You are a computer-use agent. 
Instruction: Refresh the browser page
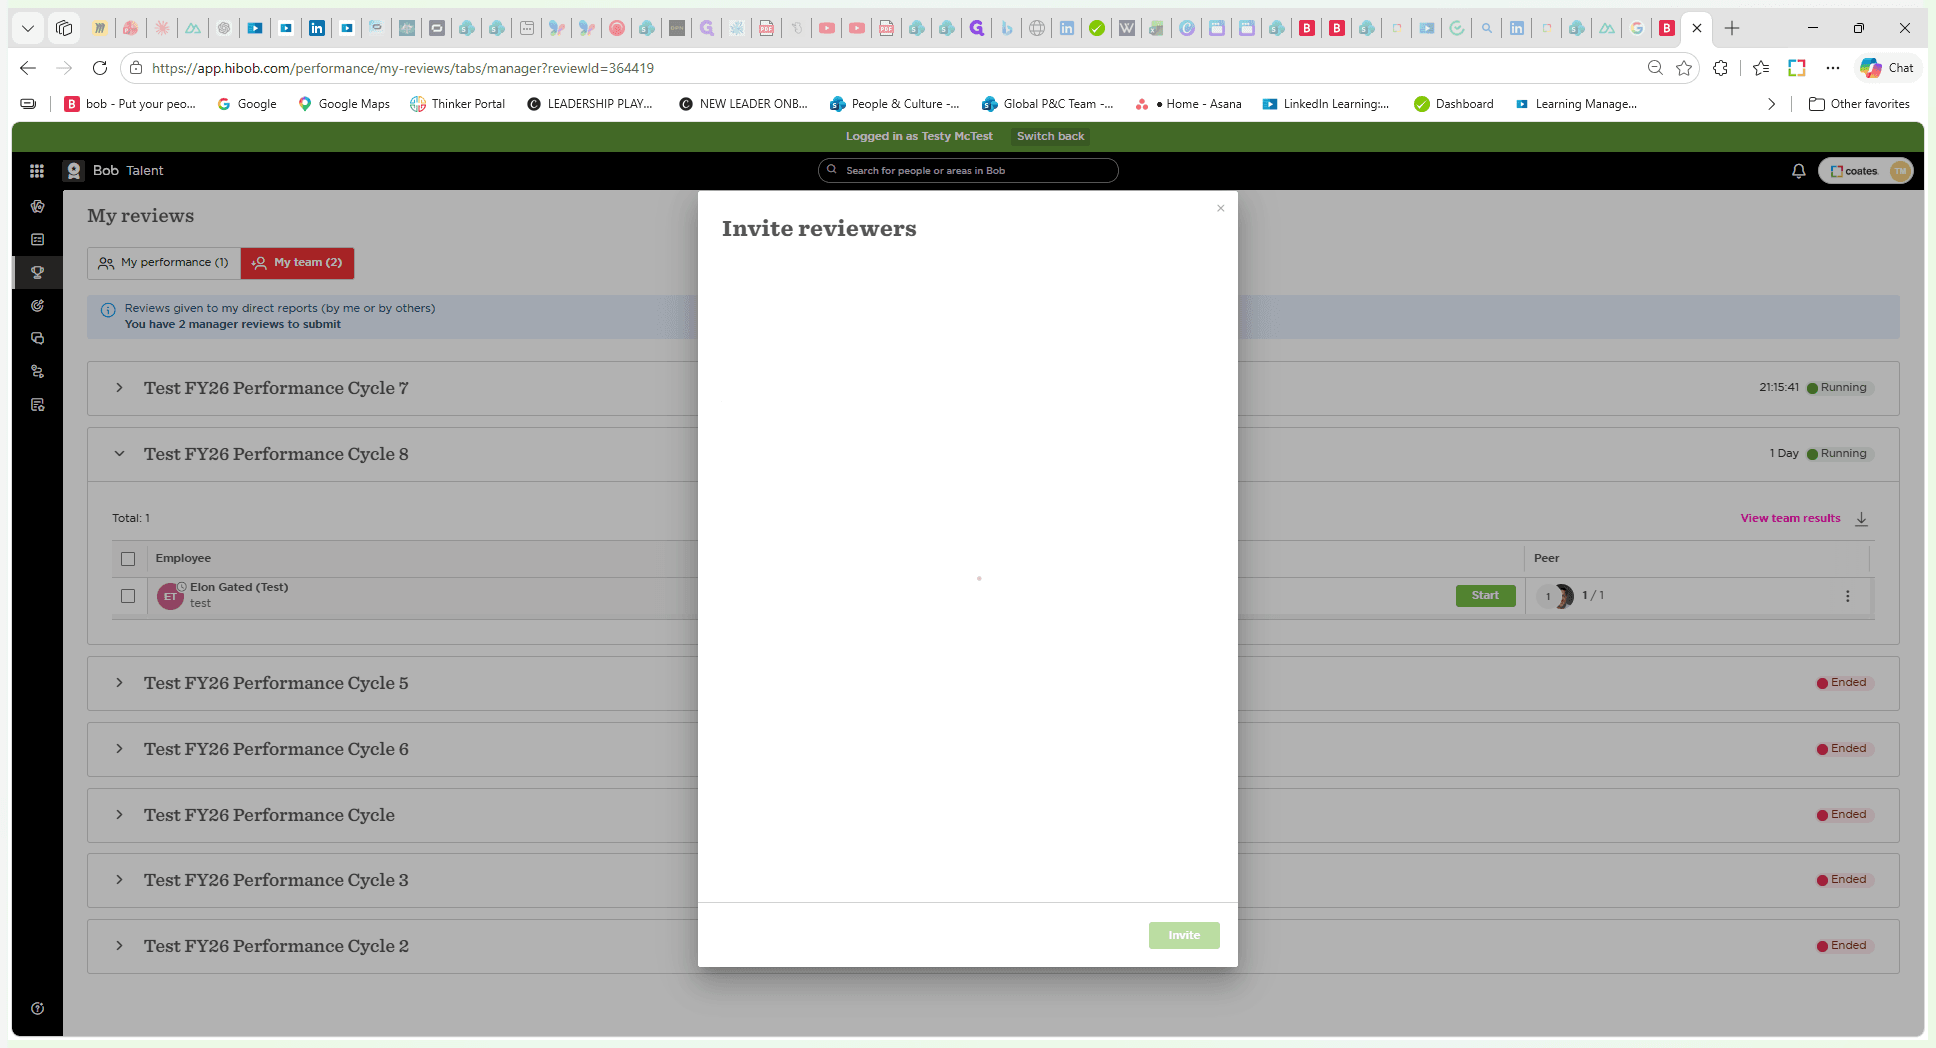(100, 68)
